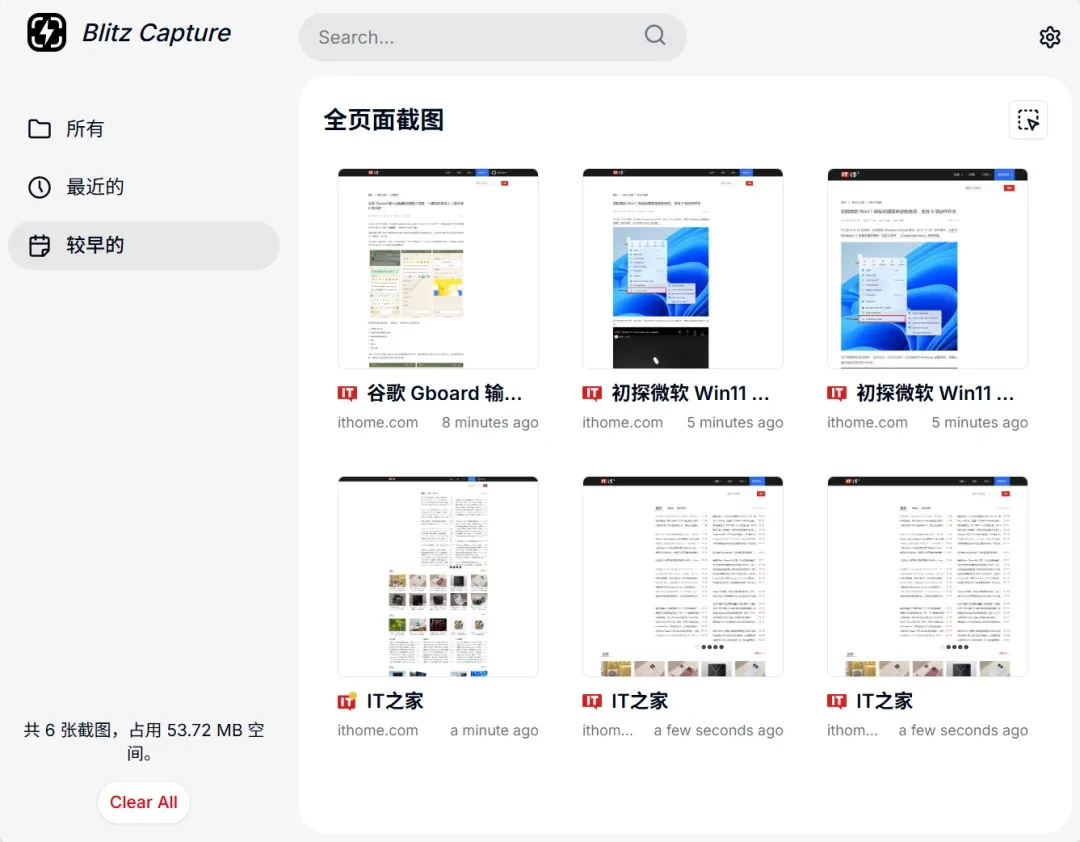Click the a minute ago timestamp
This screenshot has height=842, width=1080.
coord(494,730)
